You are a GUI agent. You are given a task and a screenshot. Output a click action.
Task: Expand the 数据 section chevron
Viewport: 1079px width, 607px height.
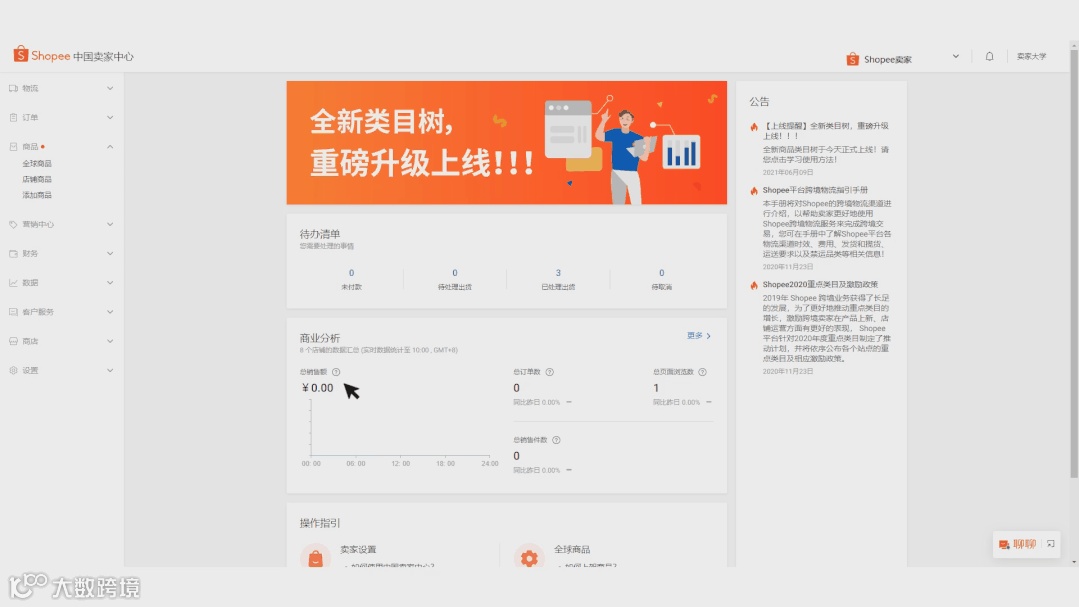pos(110,283)
